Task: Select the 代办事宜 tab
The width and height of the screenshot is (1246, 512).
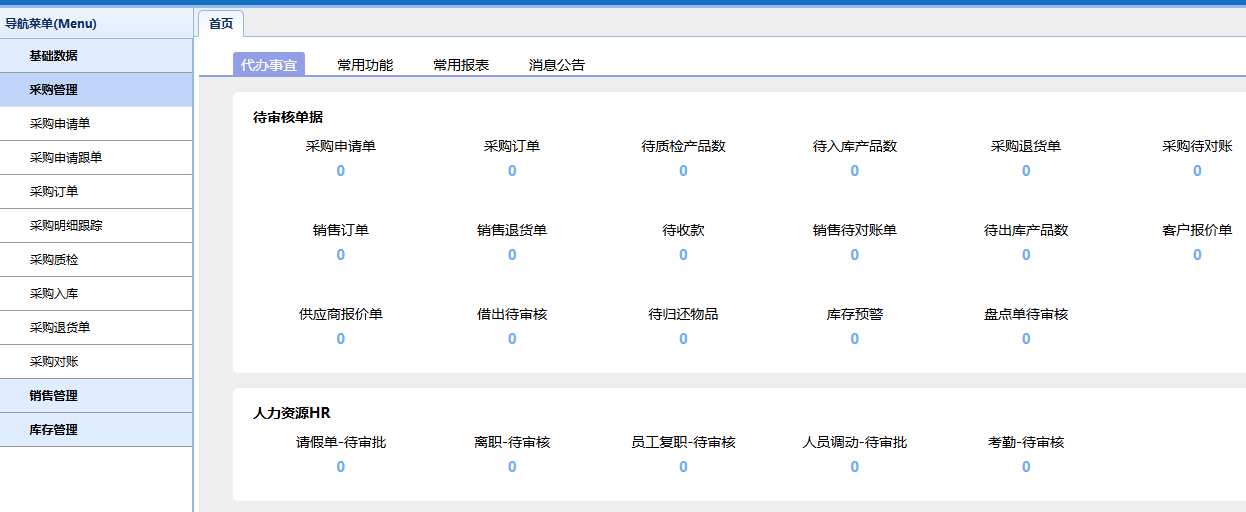Action: (x=269, y=65)
